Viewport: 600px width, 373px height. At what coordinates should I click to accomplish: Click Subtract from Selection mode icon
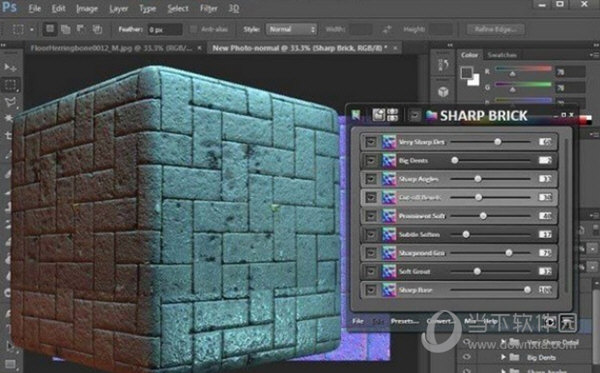pyautogui.click(x=81, y=29)
